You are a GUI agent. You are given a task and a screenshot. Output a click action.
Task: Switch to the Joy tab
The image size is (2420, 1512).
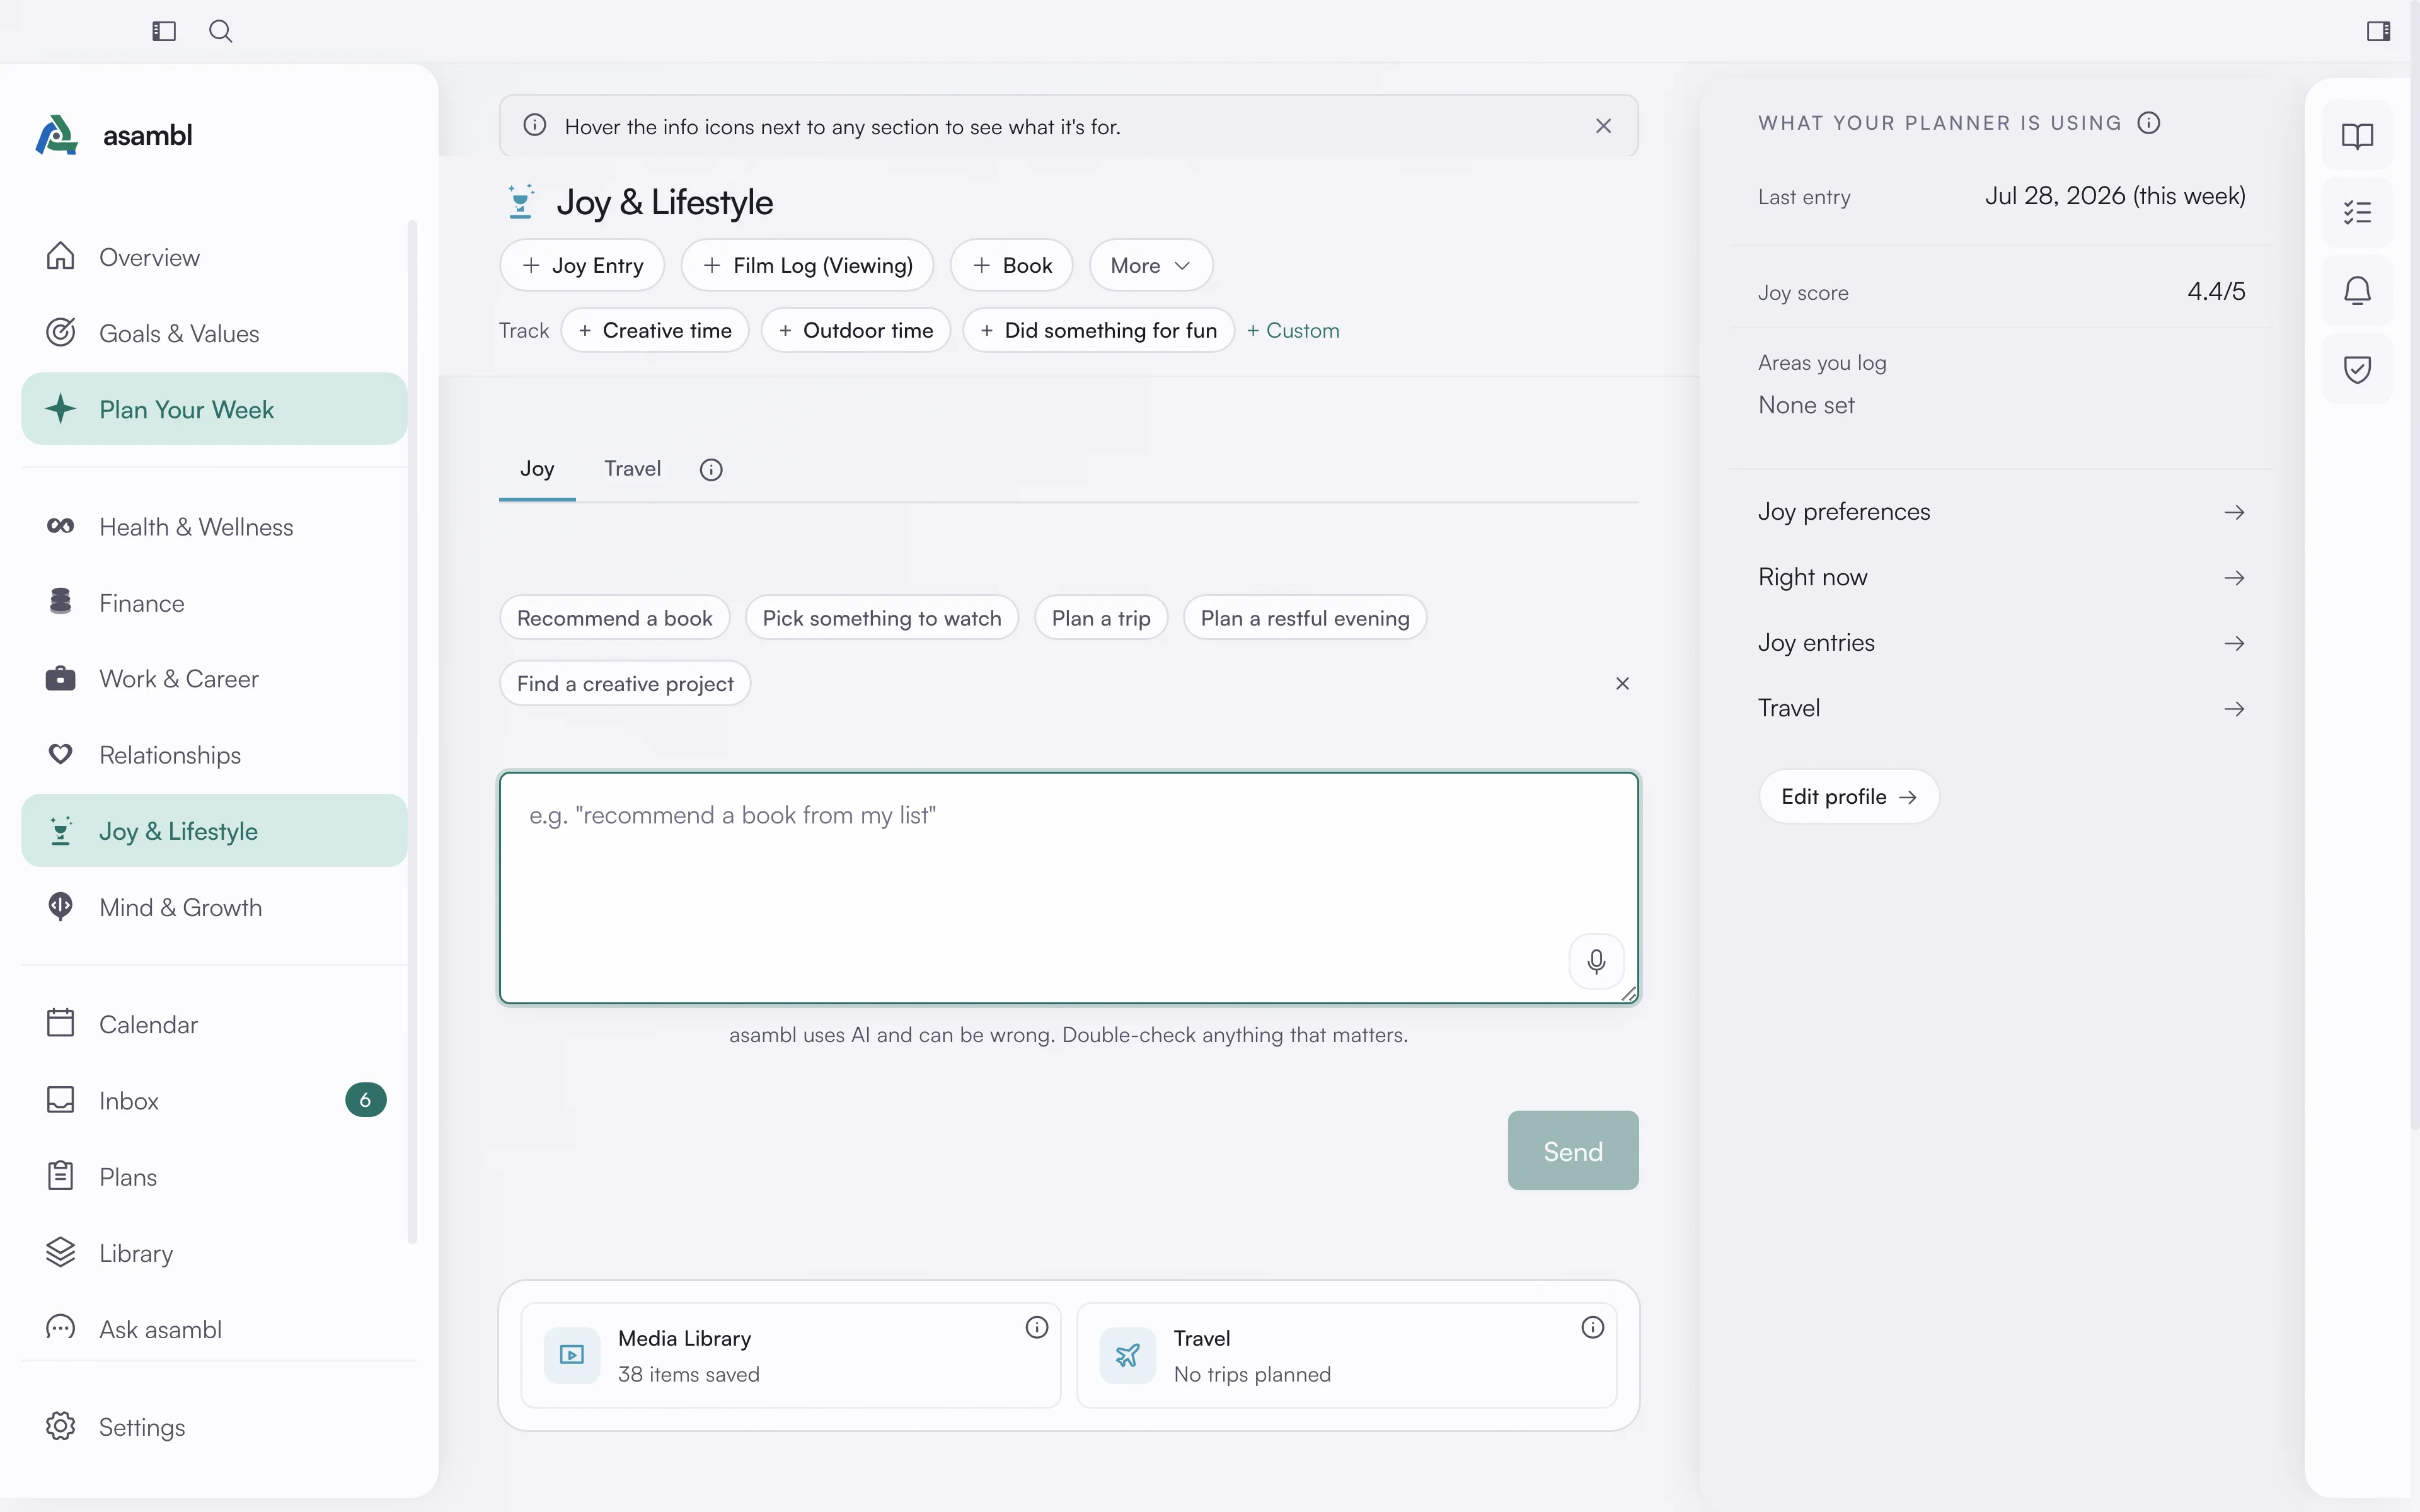(537, 469)
